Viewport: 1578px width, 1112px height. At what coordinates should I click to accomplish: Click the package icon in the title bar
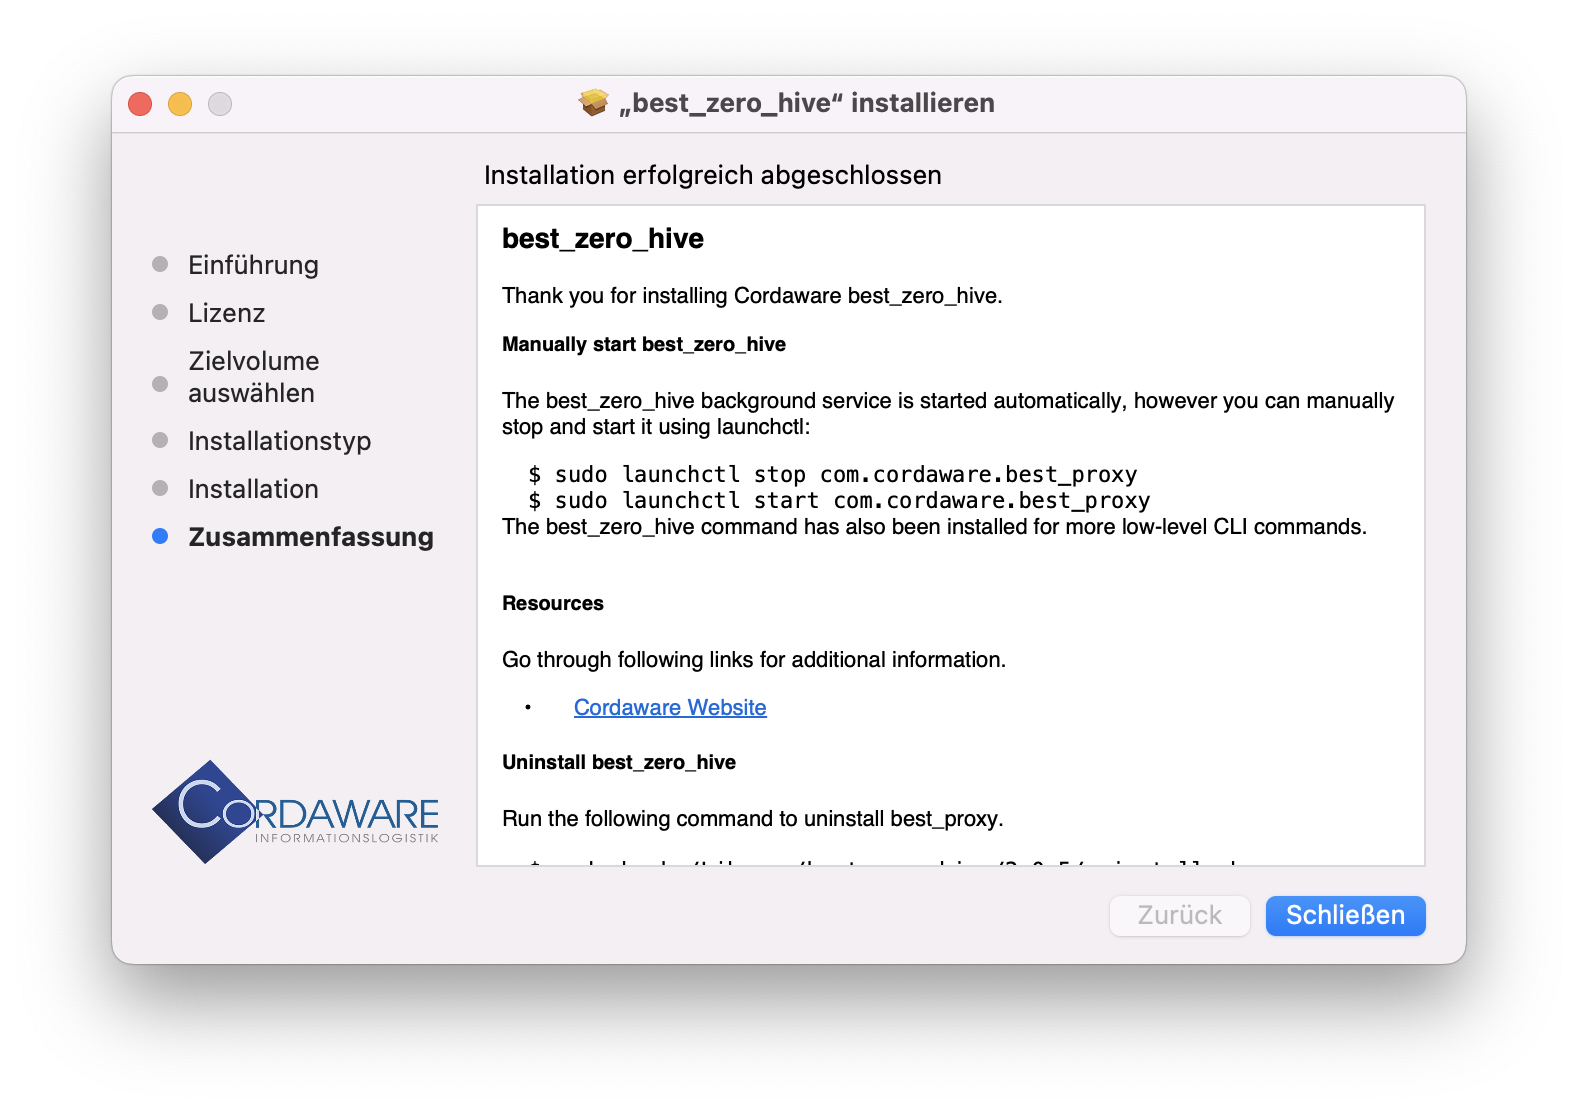(x=594, y=102)
